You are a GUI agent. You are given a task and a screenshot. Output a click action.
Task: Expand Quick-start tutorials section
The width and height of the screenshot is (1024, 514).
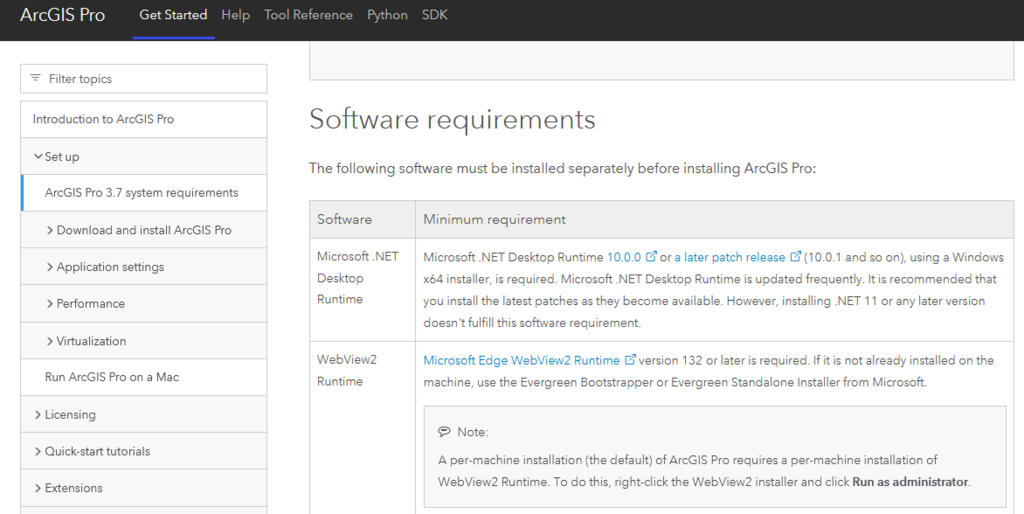38,451
